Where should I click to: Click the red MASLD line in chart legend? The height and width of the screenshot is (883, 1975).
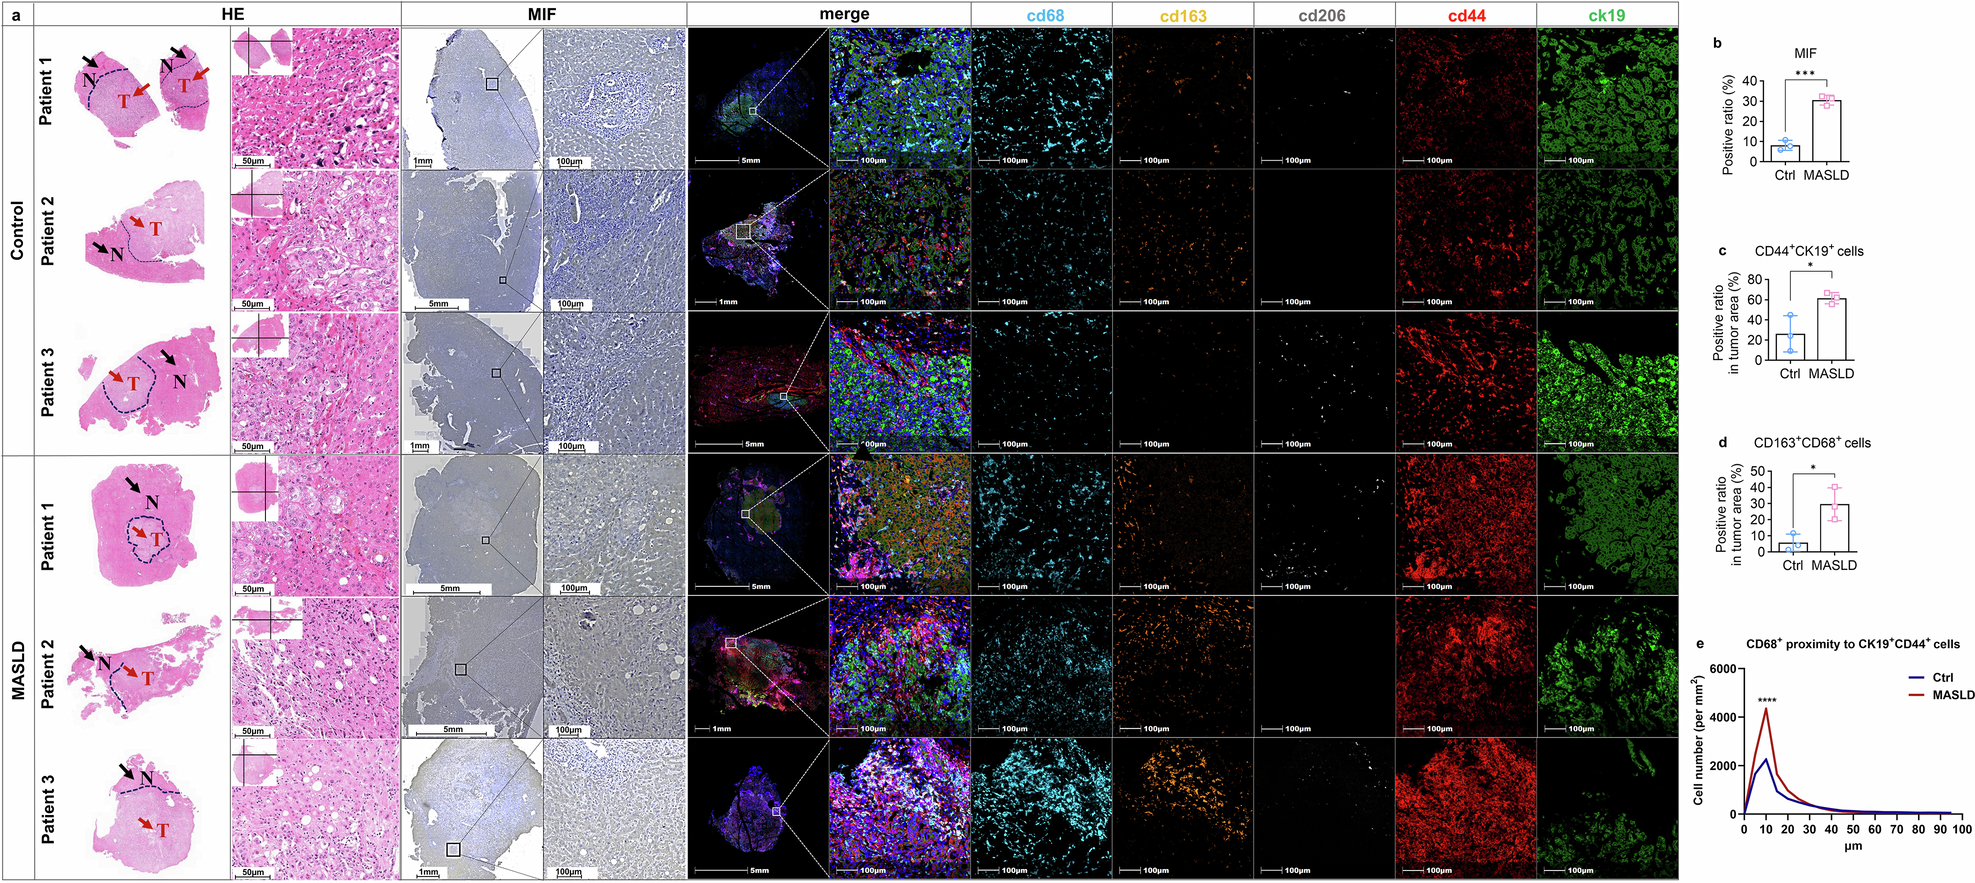click(x=1916, y=694)
